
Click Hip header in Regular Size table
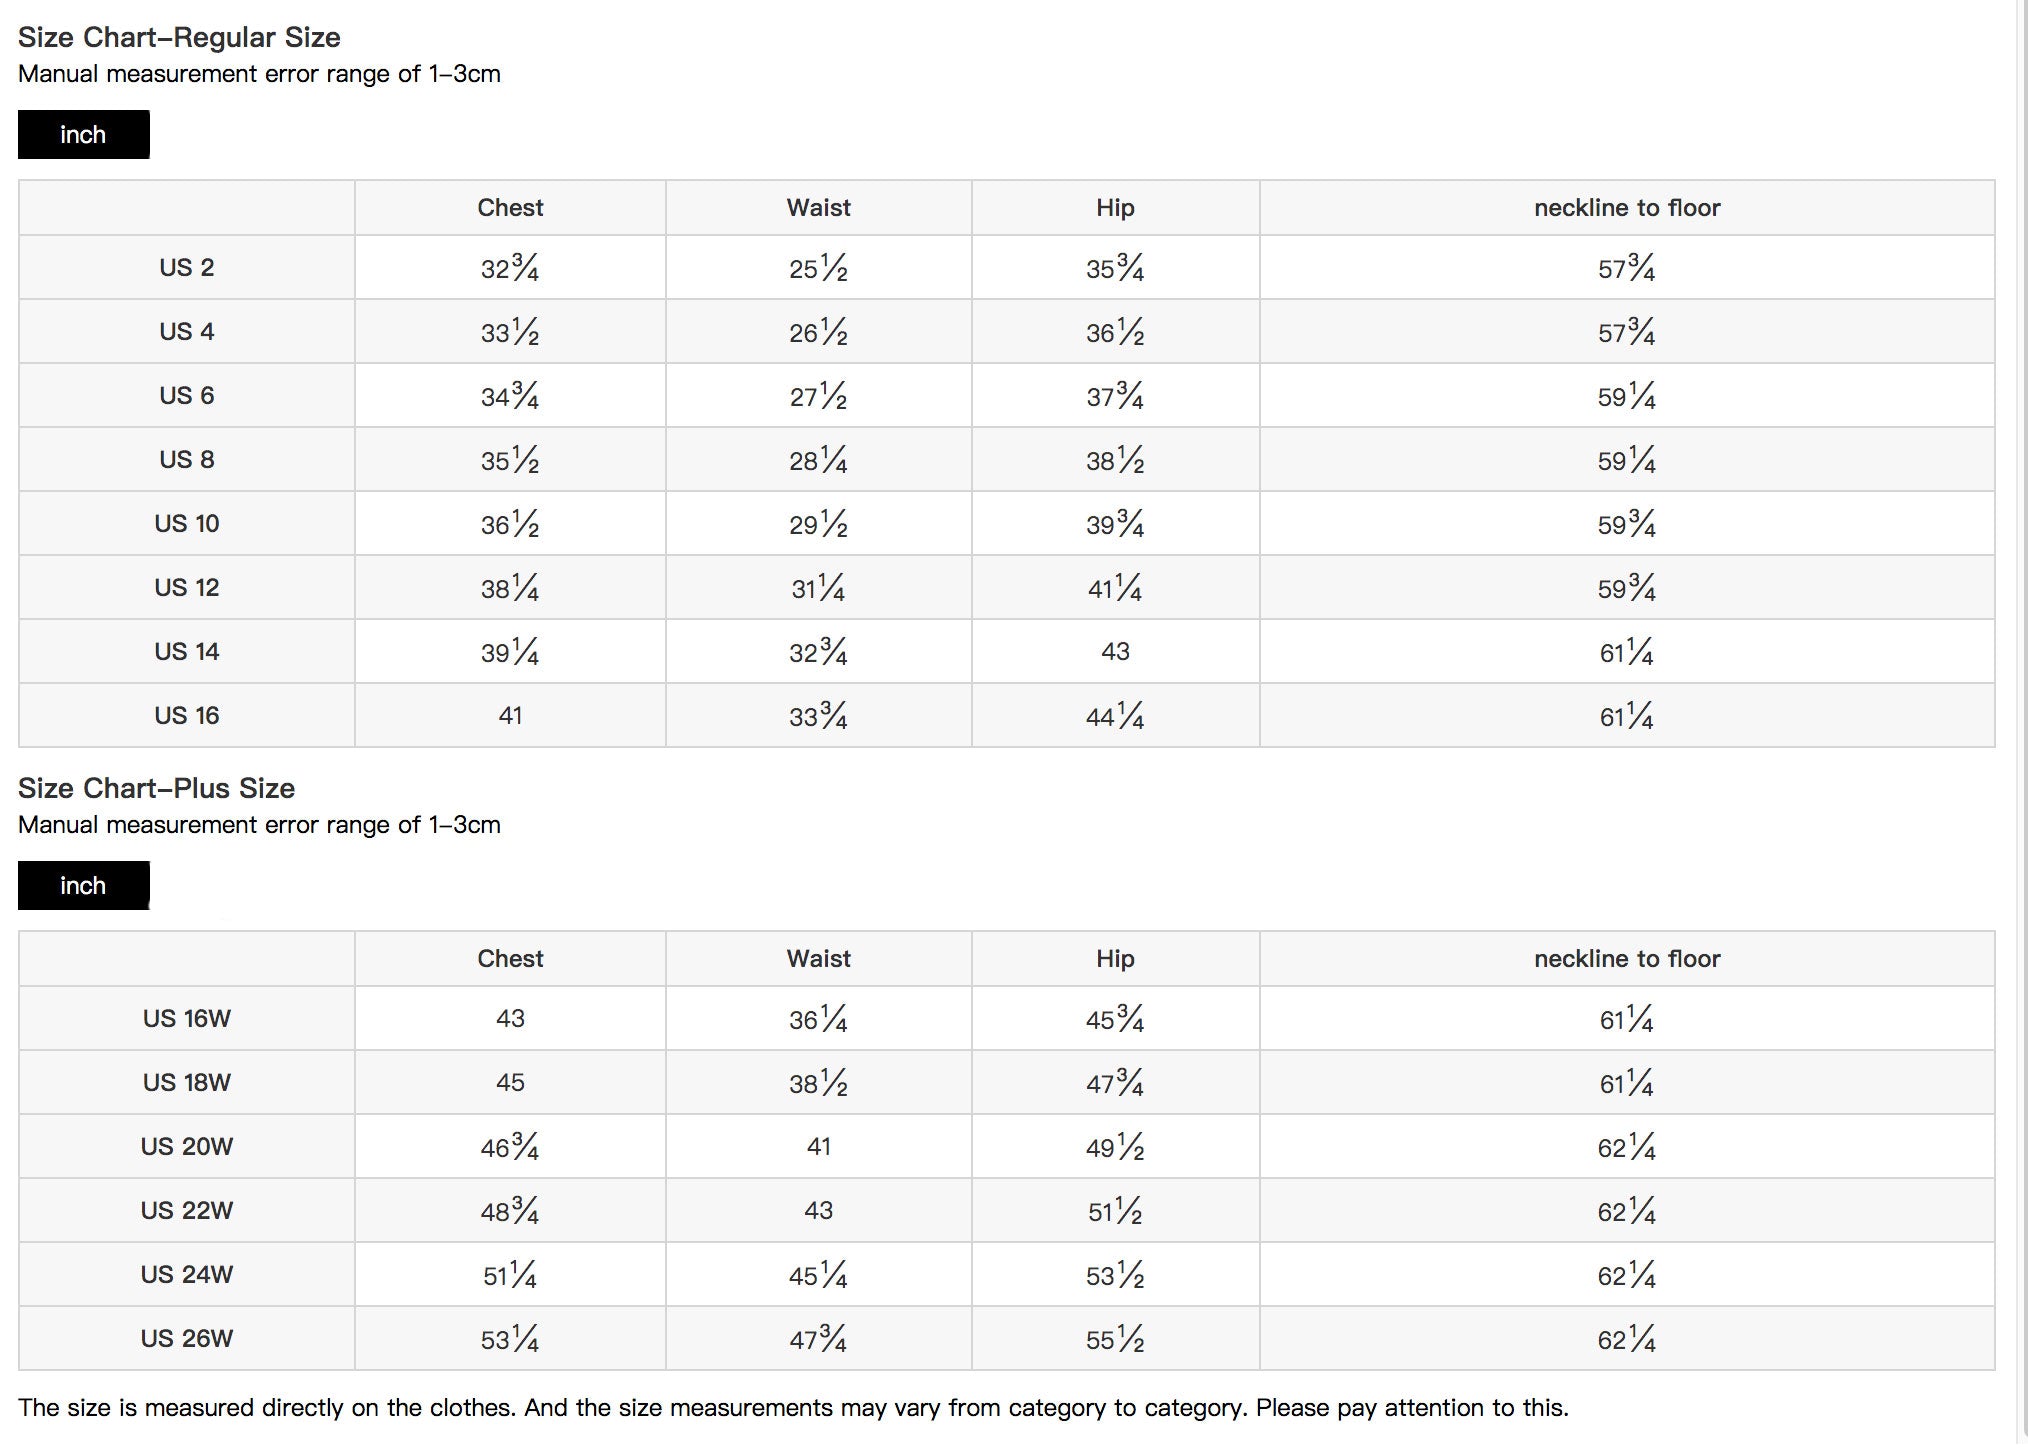pos(1115,208)
